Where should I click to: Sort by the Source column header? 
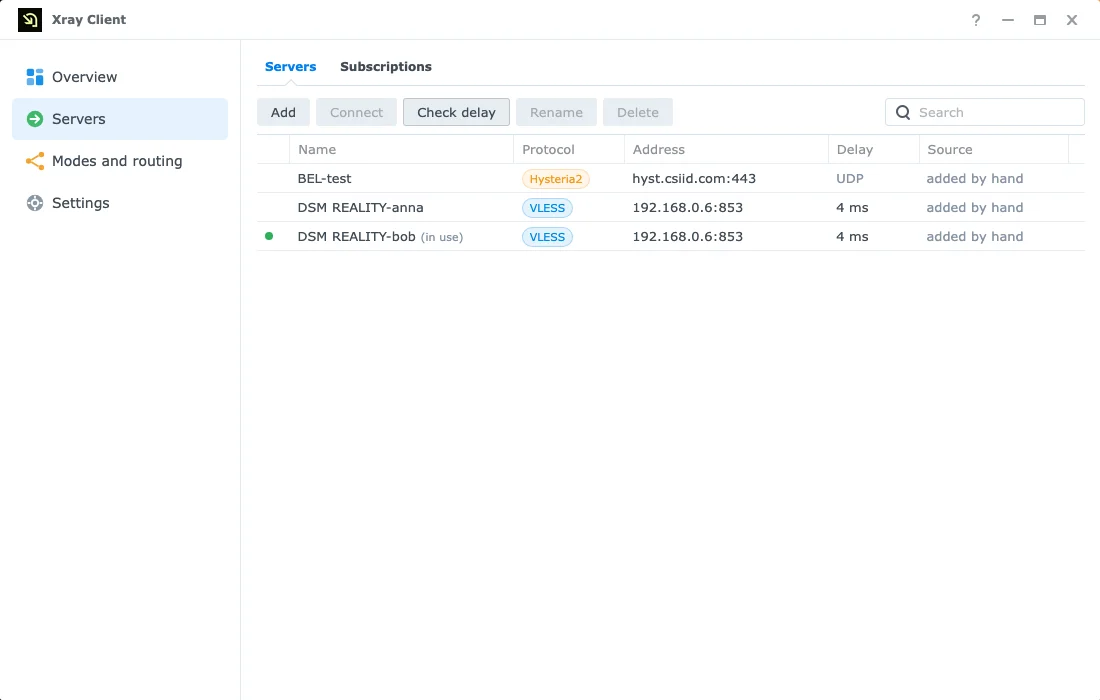point(993,149)
